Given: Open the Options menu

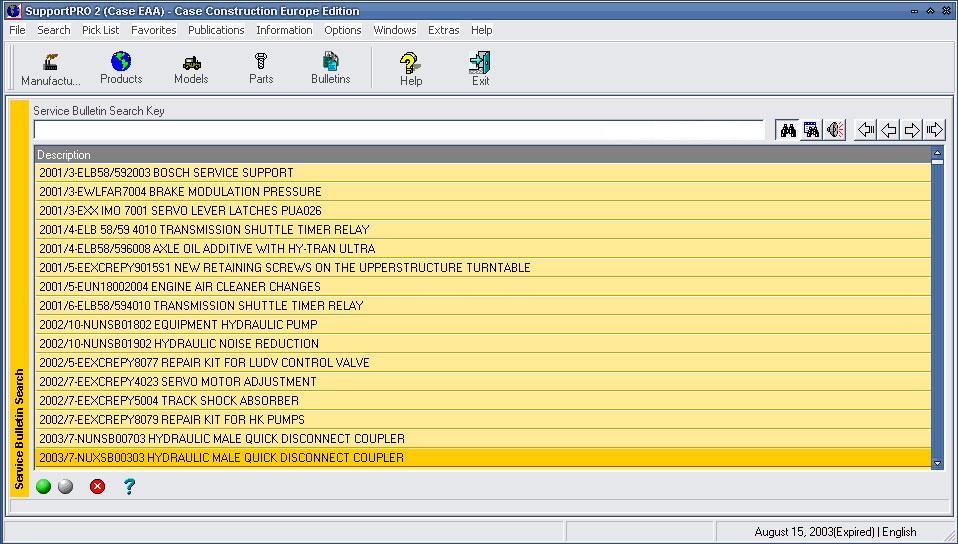Looking at the screenshot, I should pyautogui.click(x=343, y=30).
